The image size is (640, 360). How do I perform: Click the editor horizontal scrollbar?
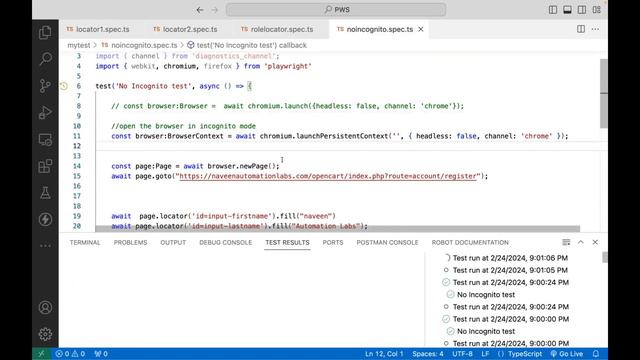click(338, 229)
